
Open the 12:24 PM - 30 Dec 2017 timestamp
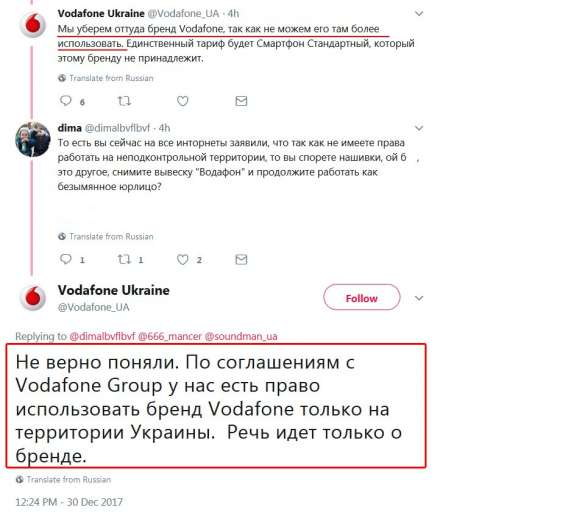pos(69,502)
